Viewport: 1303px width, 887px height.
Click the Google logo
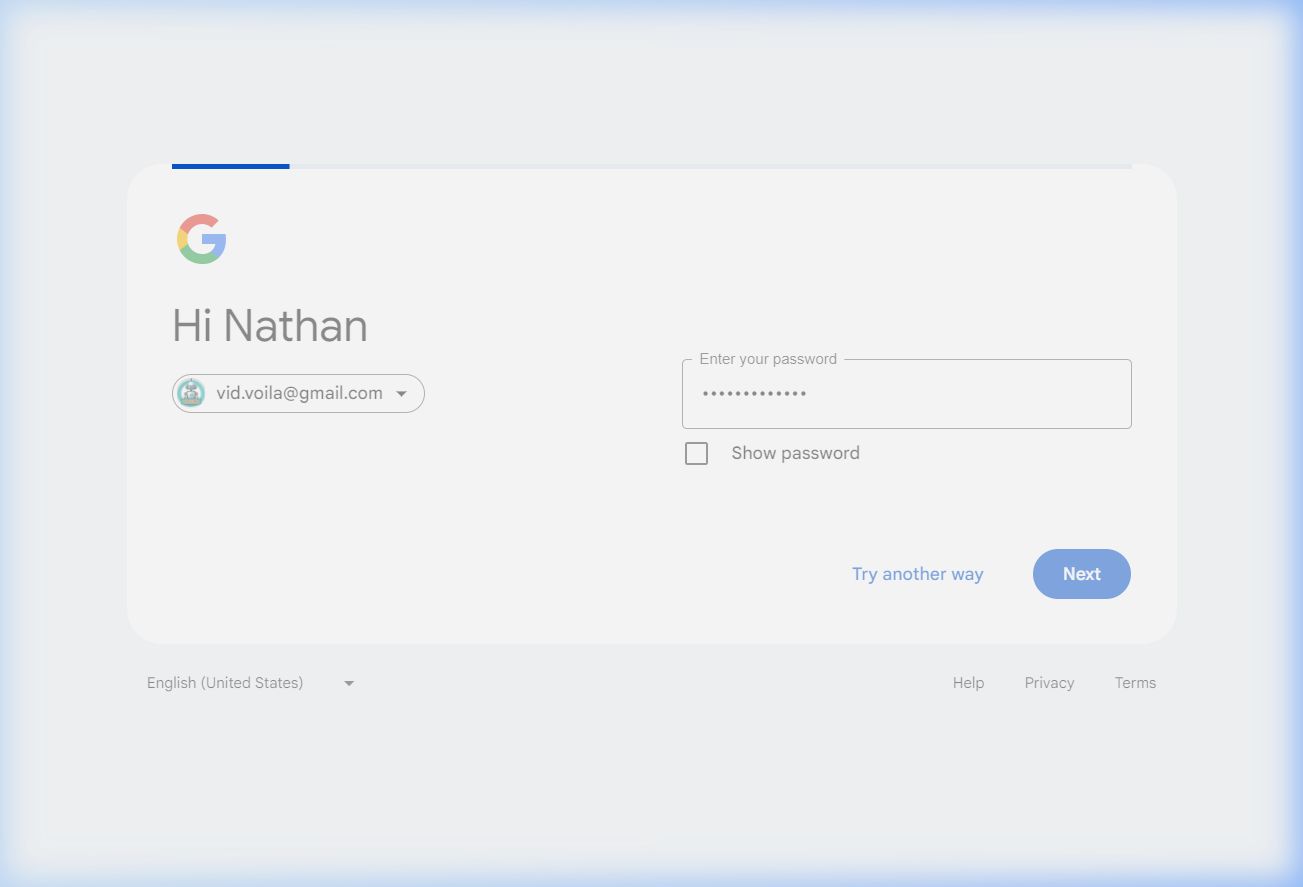(202, 239)
